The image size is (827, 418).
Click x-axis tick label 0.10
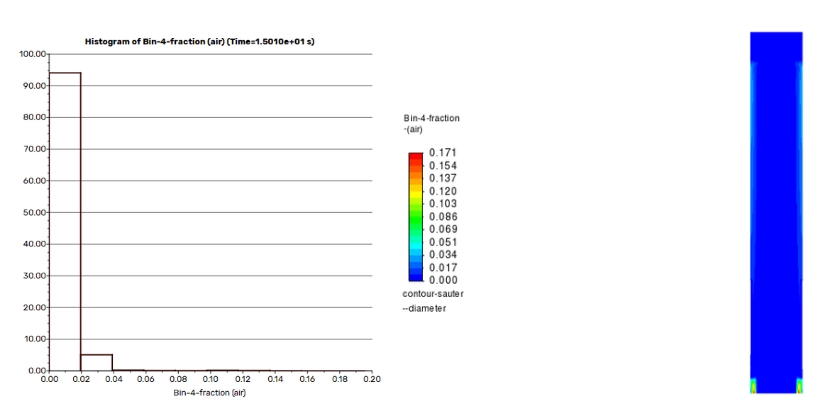(210, 379)
